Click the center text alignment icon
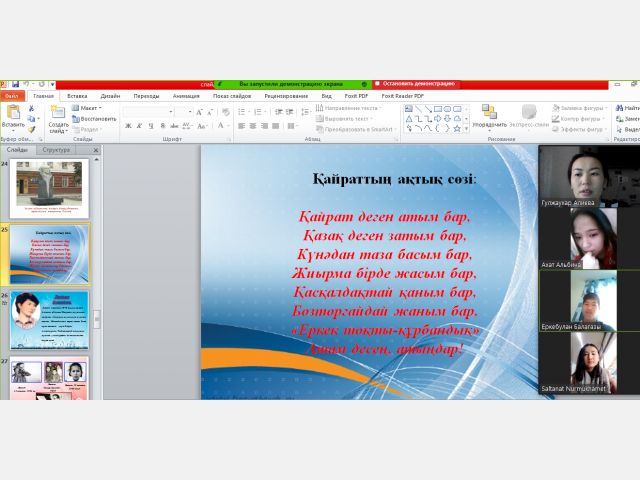 click(x=253, y=126)
